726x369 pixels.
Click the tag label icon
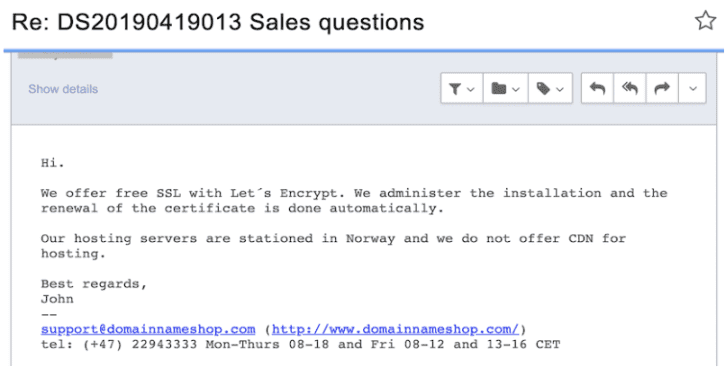click(x=543, y=88)
